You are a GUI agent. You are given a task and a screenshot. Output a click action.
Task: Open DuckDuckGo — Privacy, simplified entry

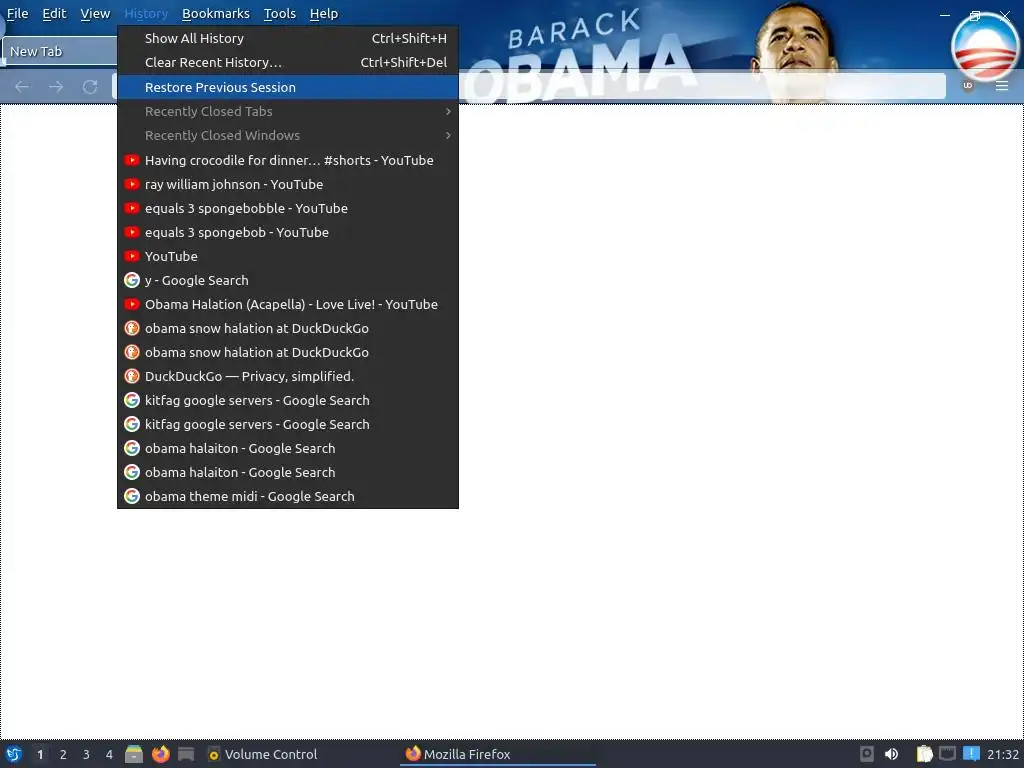pos(288,376)
